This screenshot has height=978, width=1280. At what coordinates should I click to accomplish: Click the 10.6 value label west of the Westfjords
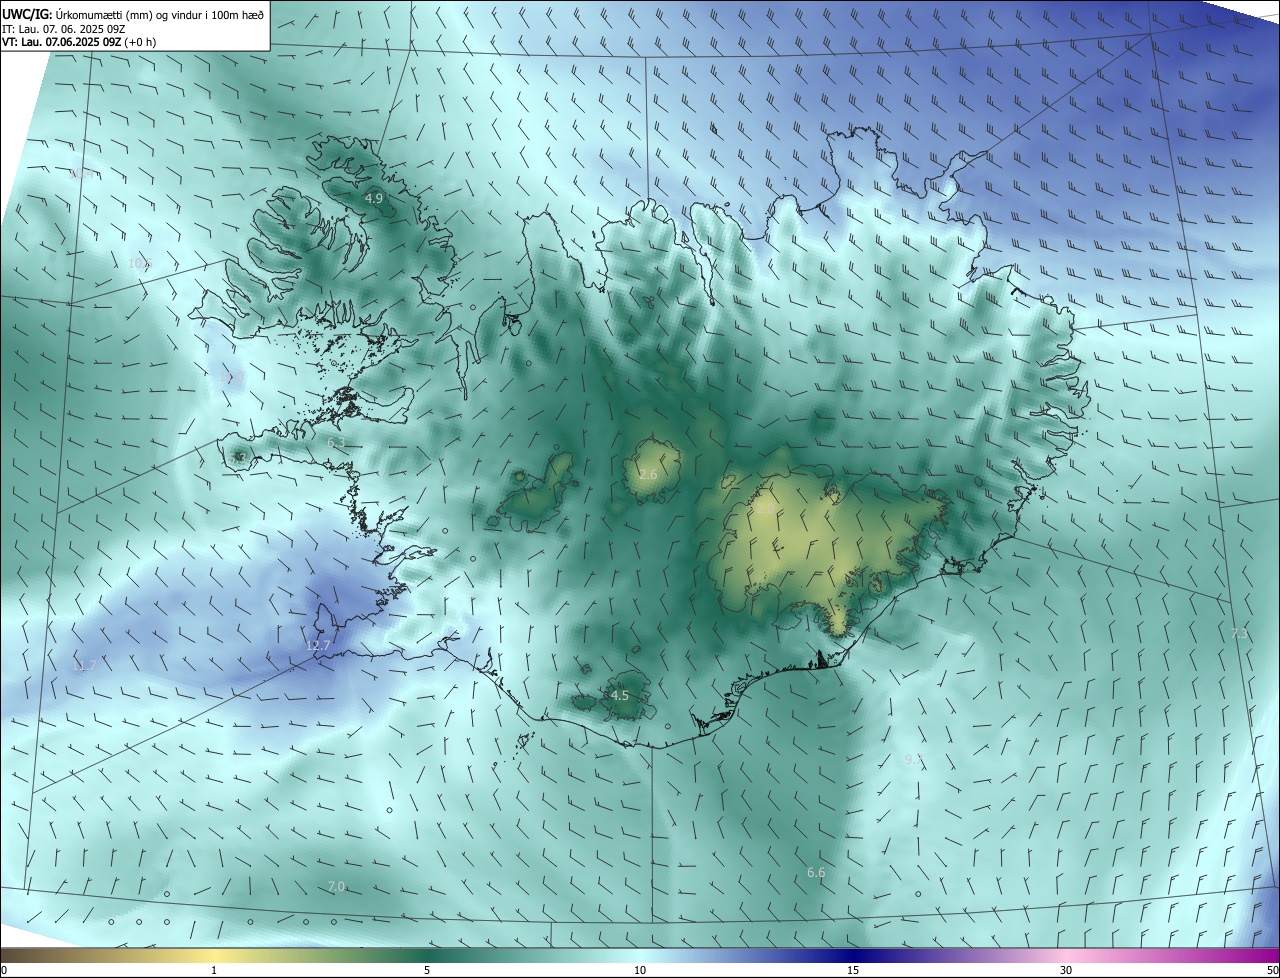click(x=140, y=263)
